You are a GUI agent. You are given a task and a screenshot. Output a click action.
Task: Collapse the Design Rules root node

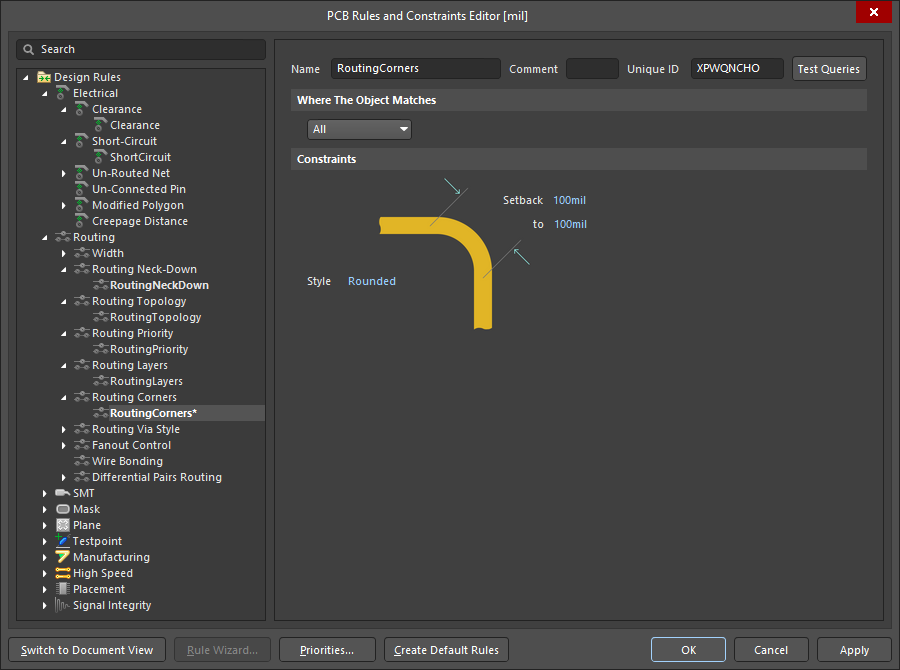point(25,77)
